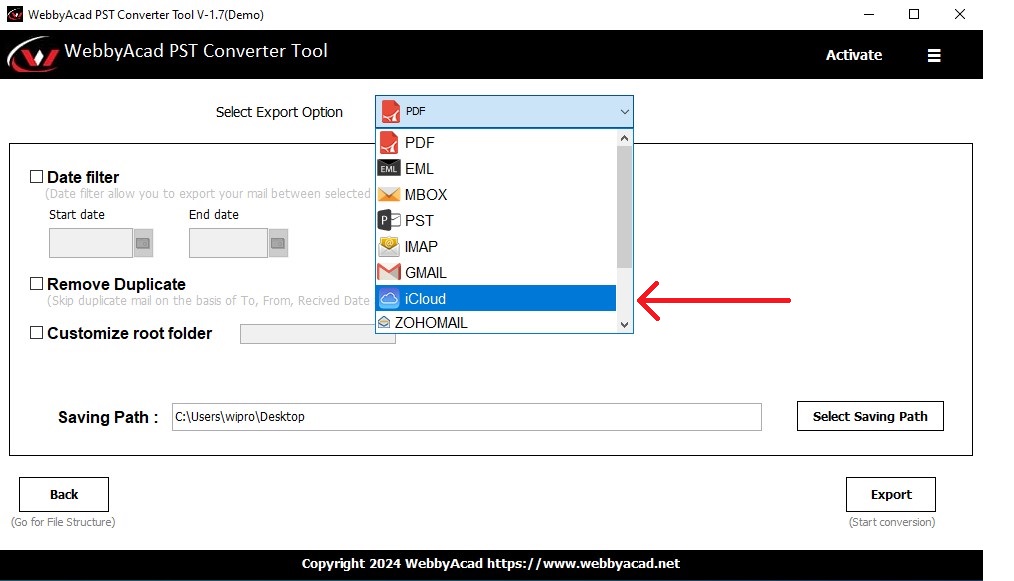Click the app icon in title bar
Image resolution: width=1014 pixels, height=581 pixels.
click(x=14, y=14)
